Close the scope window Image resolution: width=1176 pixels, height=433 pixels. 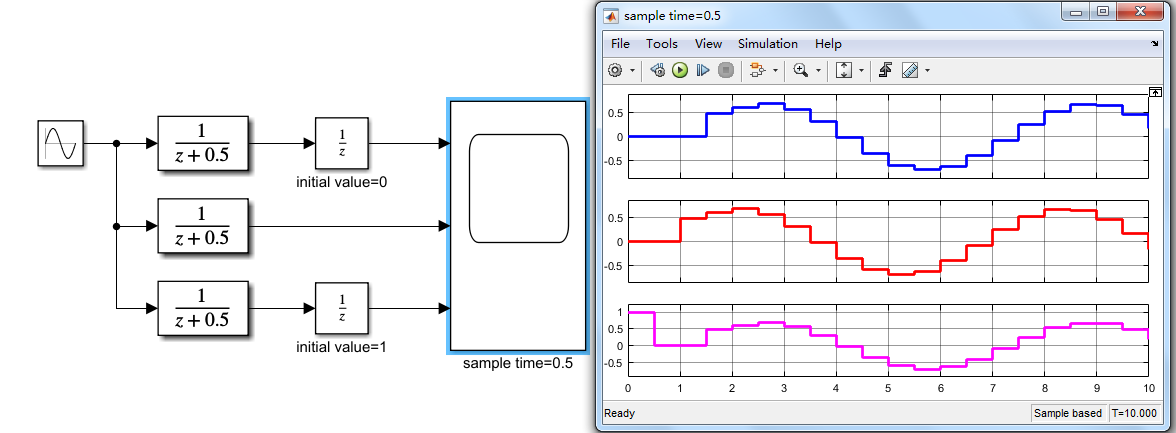[1141, 11]
